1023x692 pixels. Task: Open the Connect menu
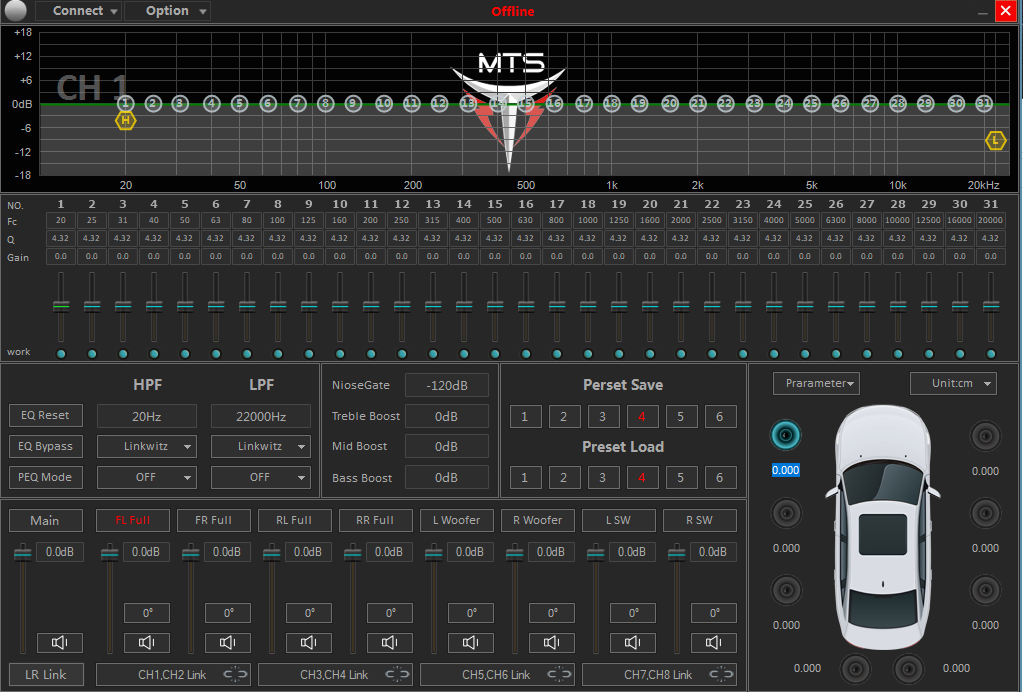click(78, 11)
